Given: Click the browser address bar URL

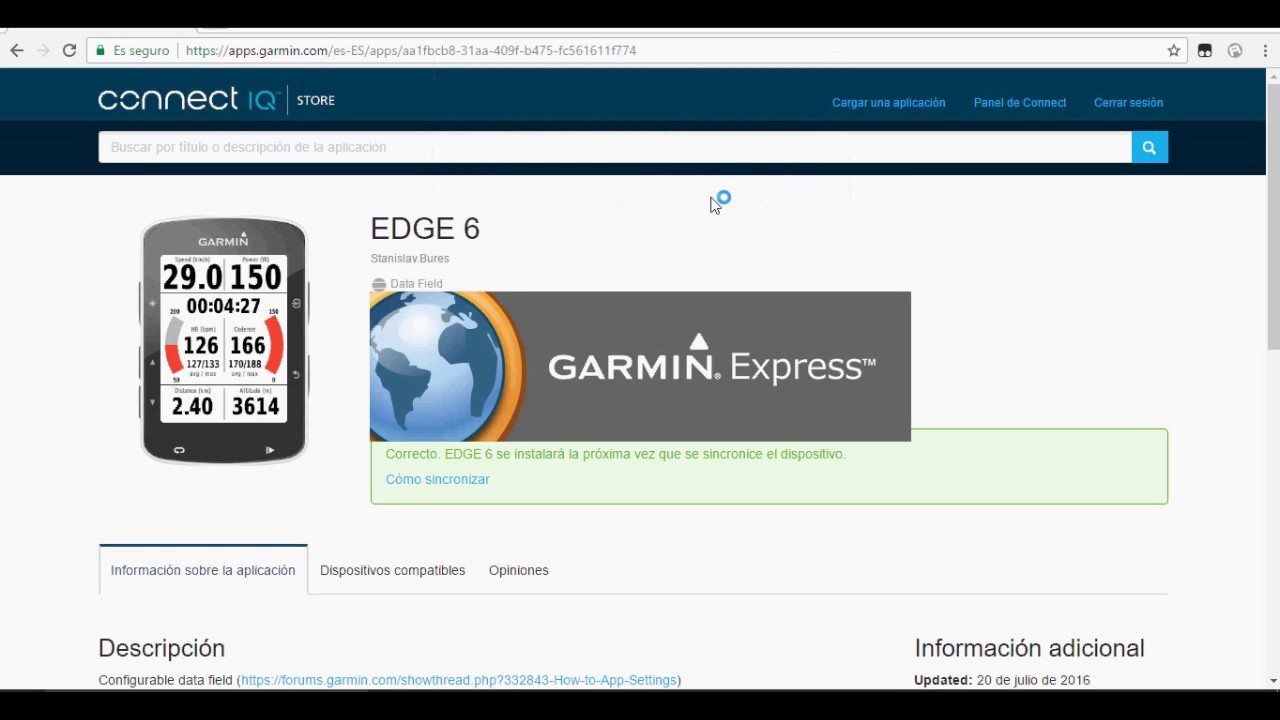Looking at the screenshot, I should (411, 50).
